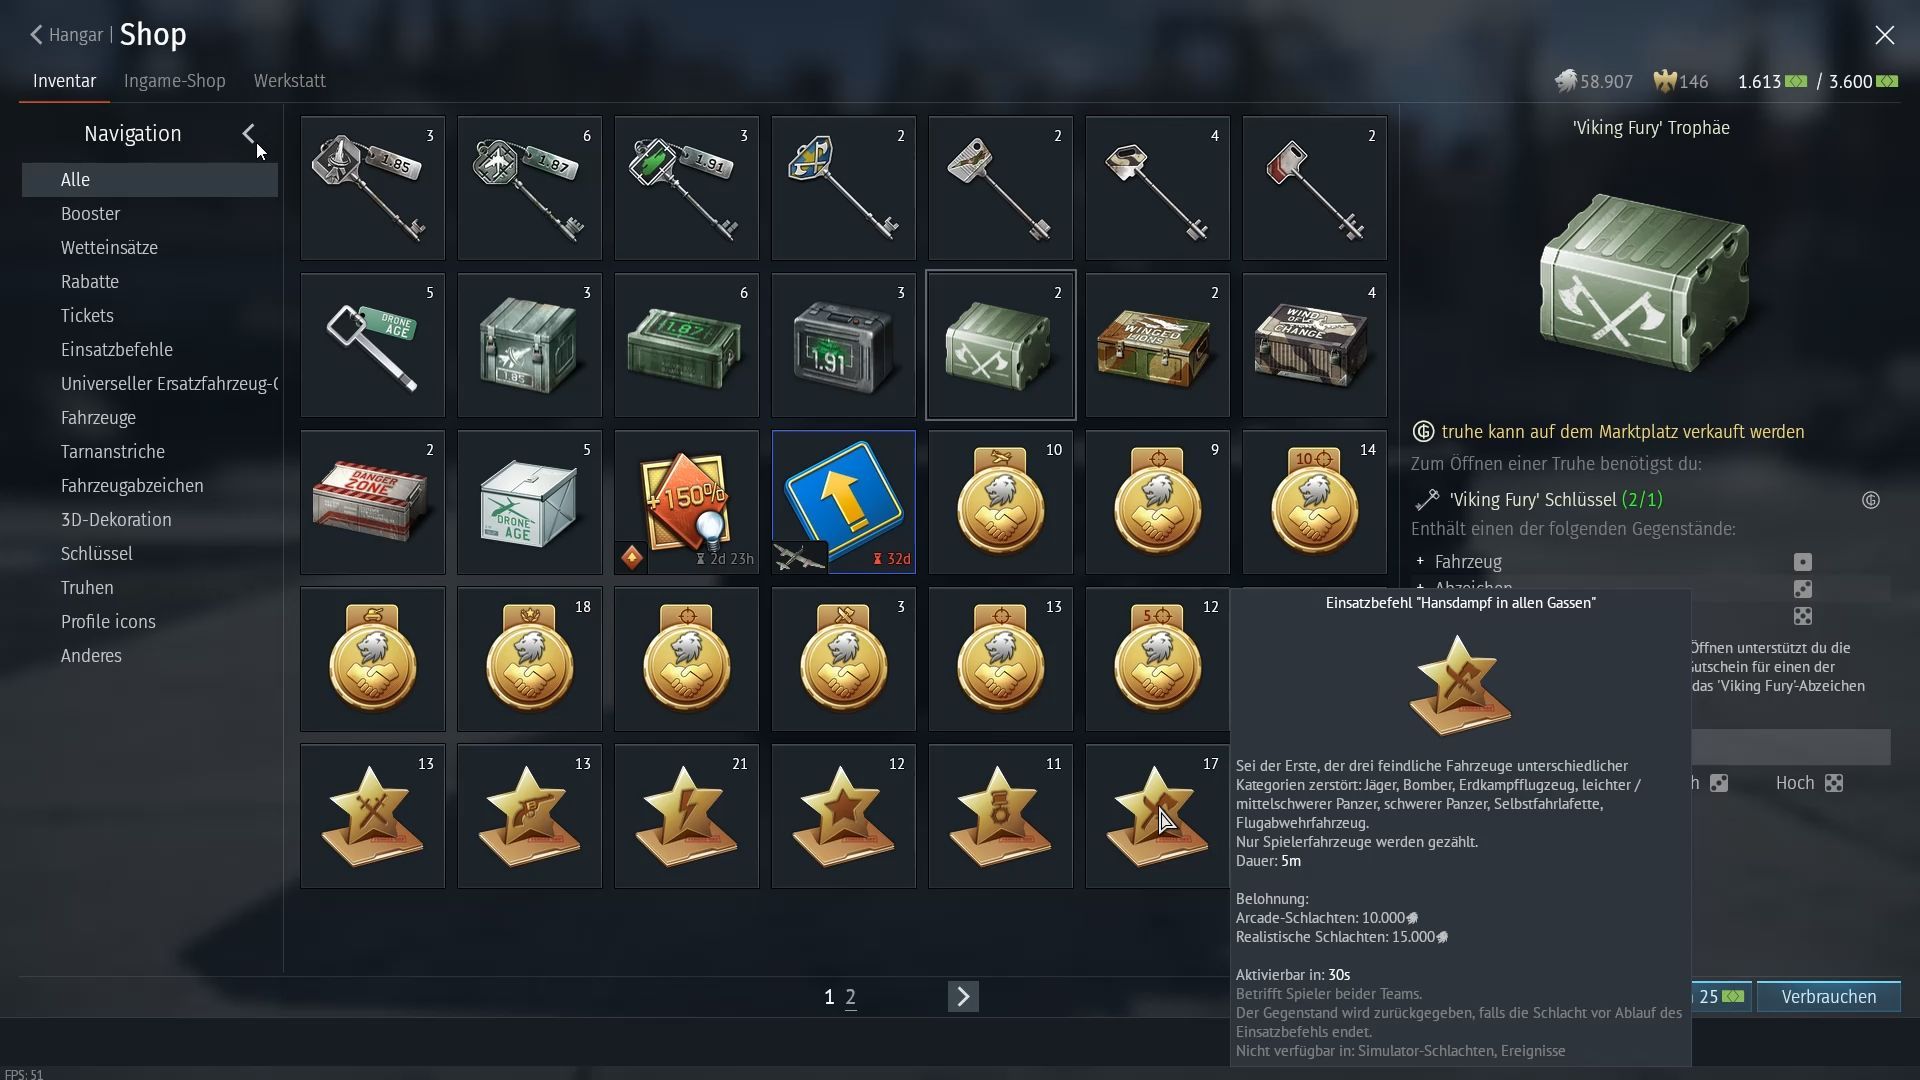The width and height of the screenshot is (1920, 1080).
Task: Select the blue upgrade arrow item
Action: click(843, 502)
